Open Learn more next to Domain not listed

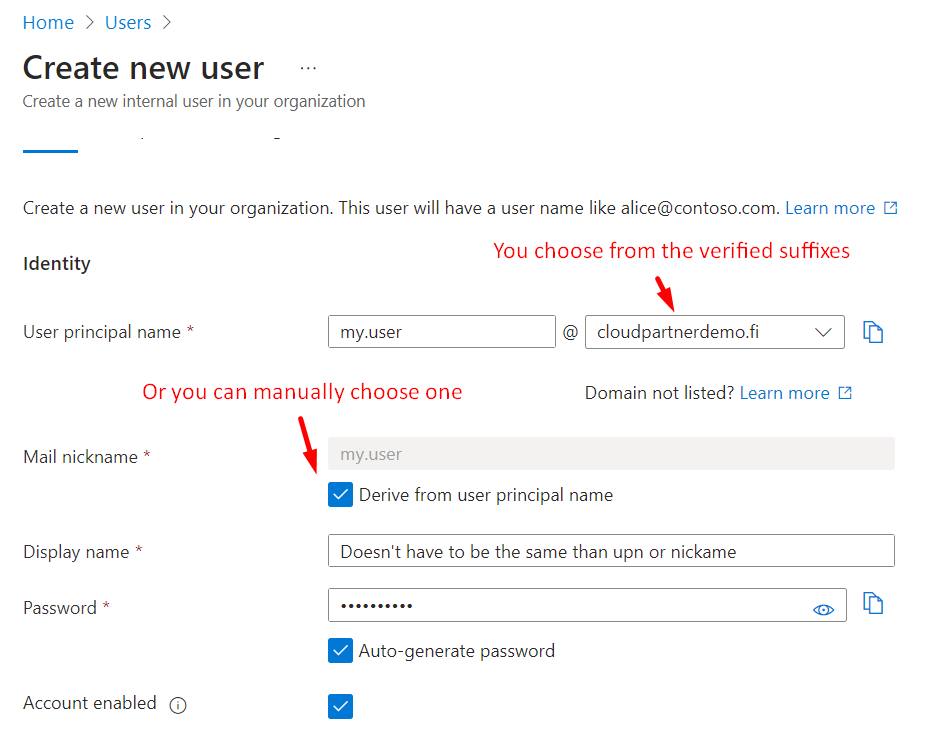point(784,393)
